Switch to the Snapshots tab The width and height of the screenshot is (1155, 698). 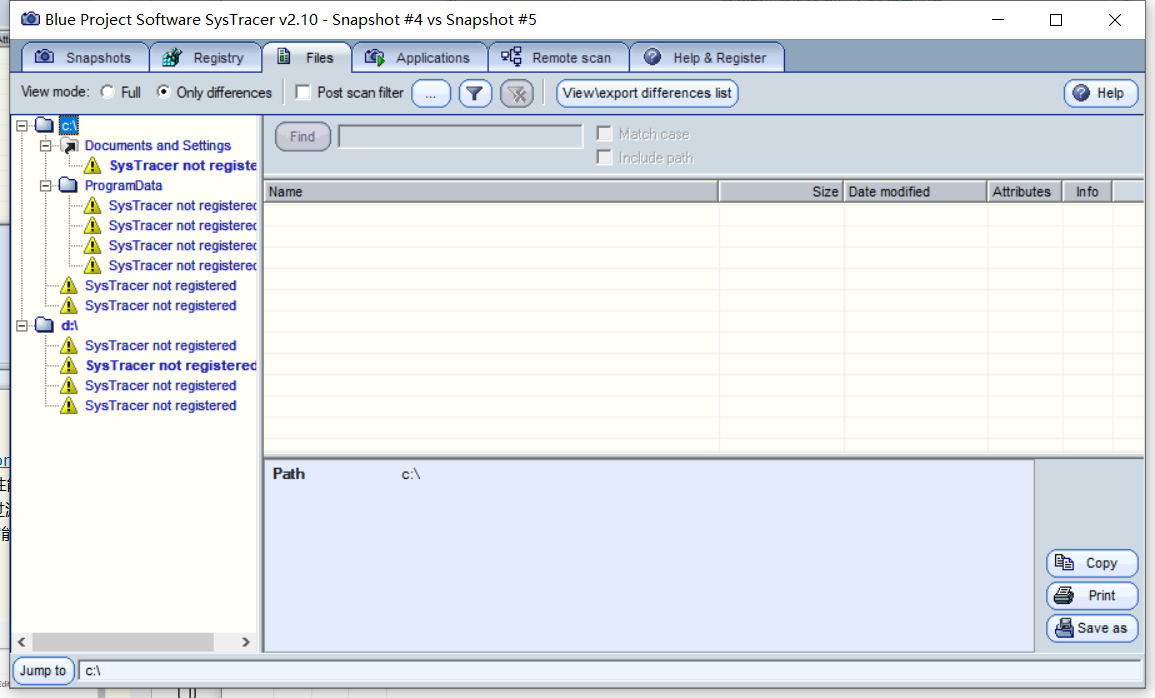85,57
